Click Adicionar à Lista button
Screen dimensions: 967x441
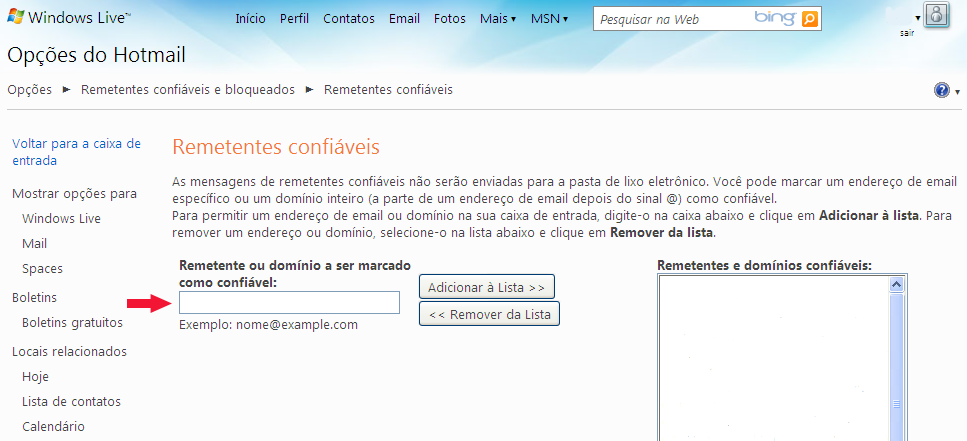pyautogui.click(x=487, y=287)
